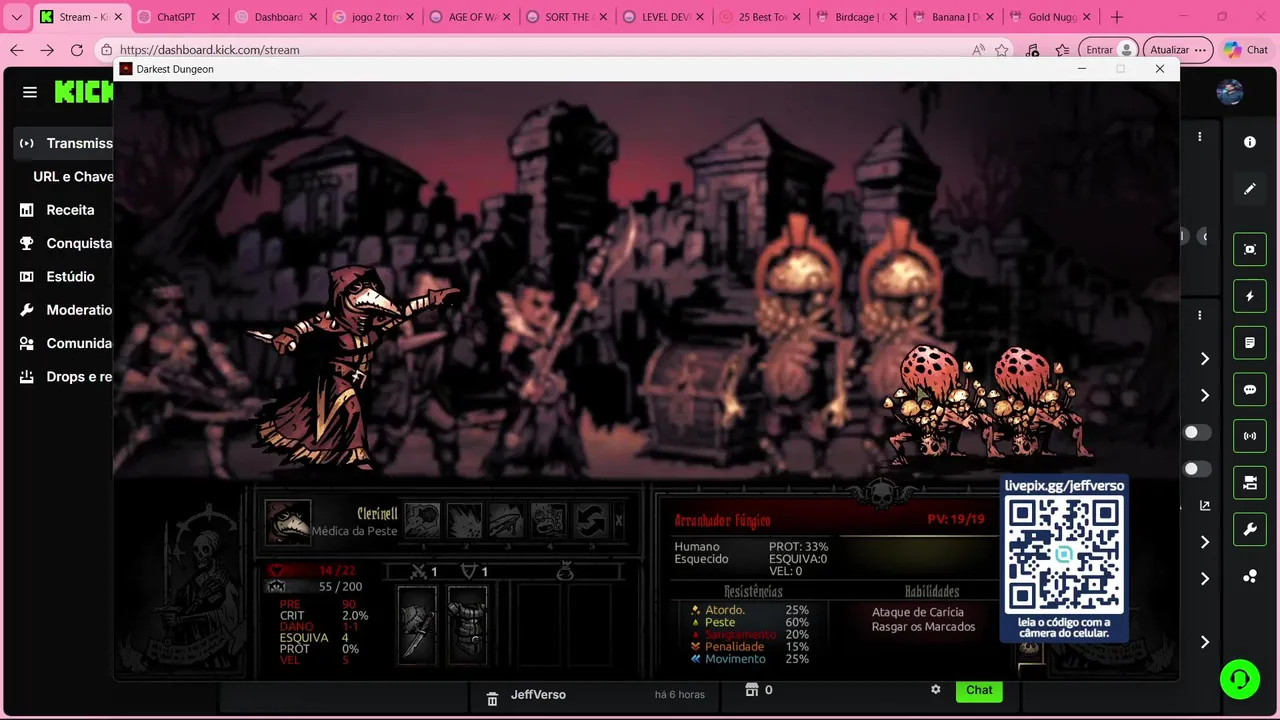Click the broadcast signal icon in right sidebar

pyautogui.click(x=1250, y=436)
